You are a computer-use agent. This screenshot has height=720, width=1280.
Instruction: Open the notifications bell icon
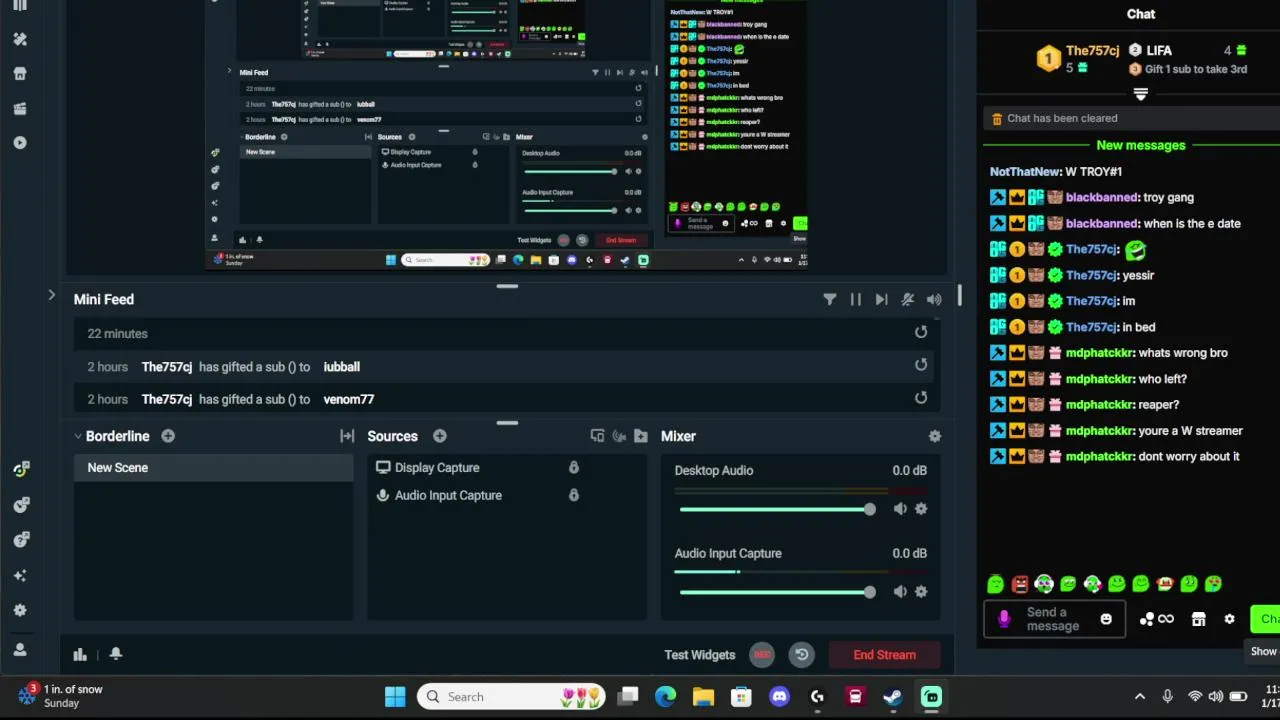(x=116, y=654)
